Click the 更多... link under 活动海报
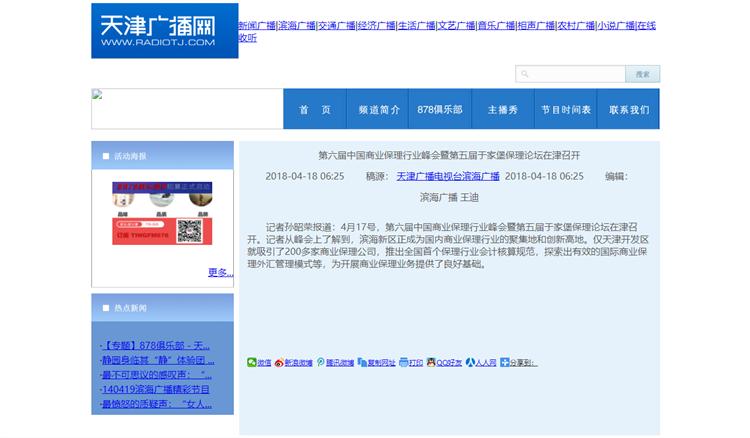 point(220,272)
